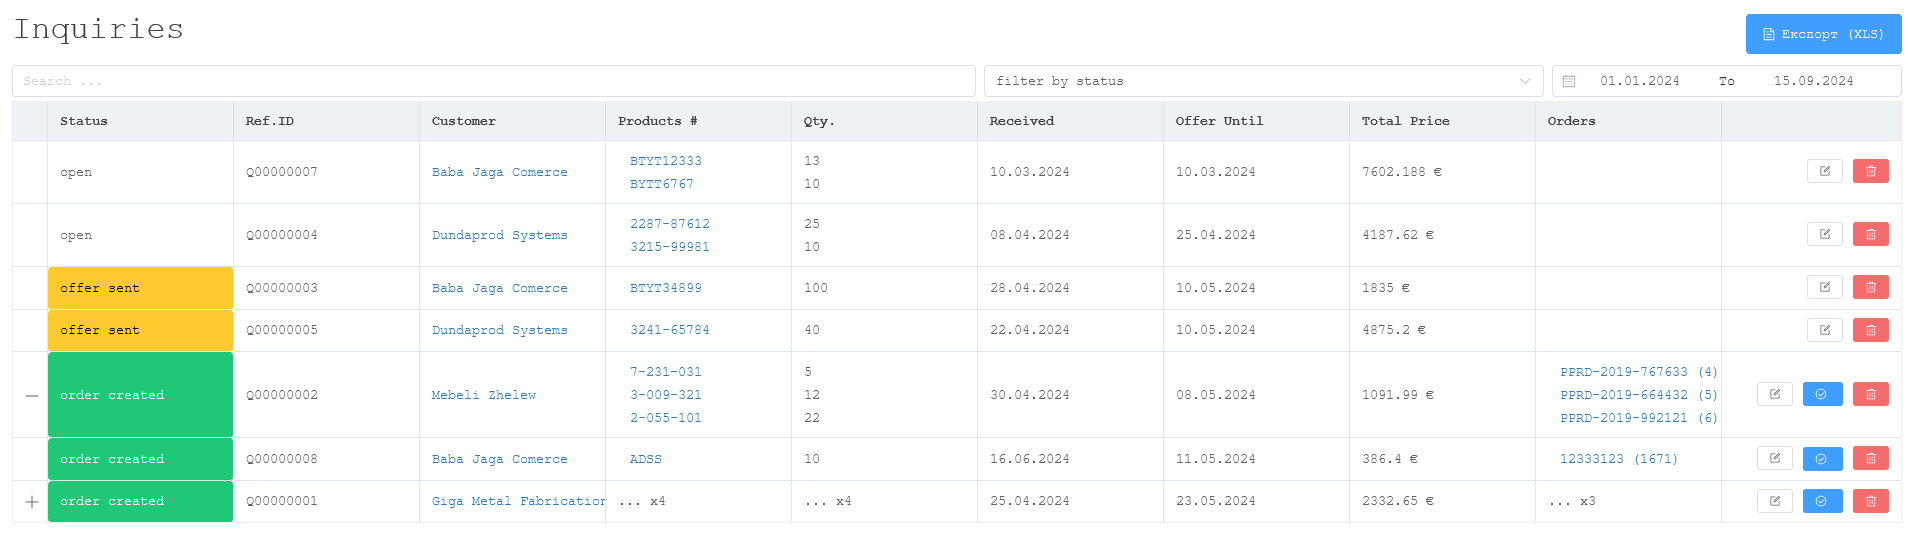Viewport: 1908px width, 545px height.
Task: Open customer Baba Jaga Comerce in Q00000003
Action: click(x=499, y=288)
